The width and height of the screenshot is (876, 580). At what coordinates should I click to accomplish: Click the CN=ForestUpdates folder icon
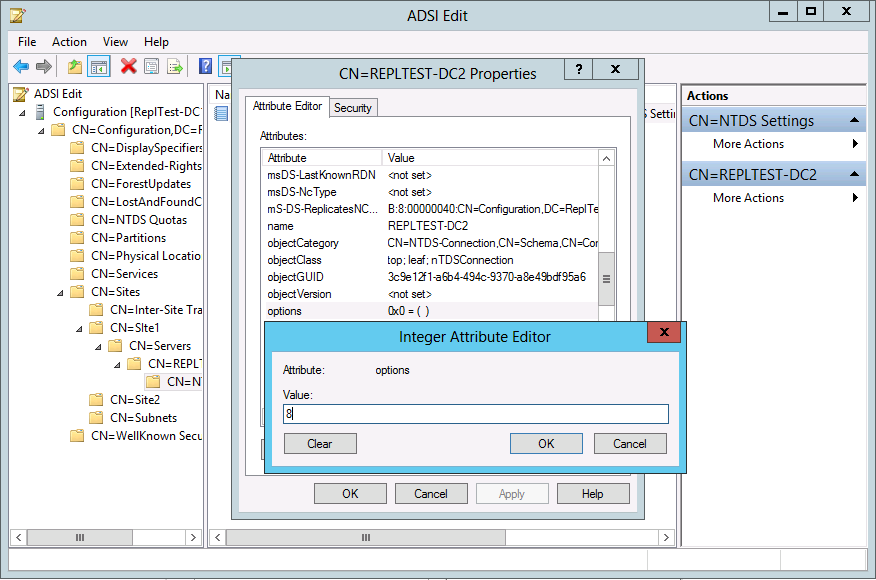(77, 184)
